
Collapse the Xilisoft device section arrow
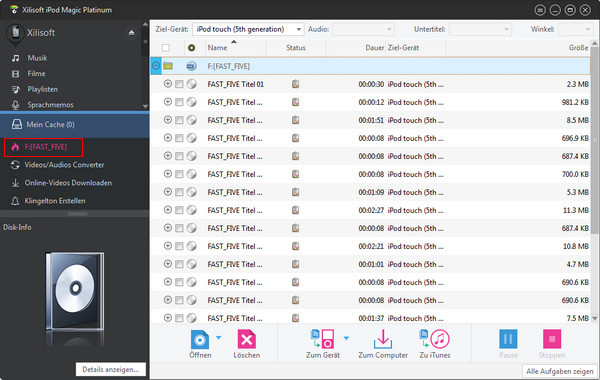coord(131,33)
